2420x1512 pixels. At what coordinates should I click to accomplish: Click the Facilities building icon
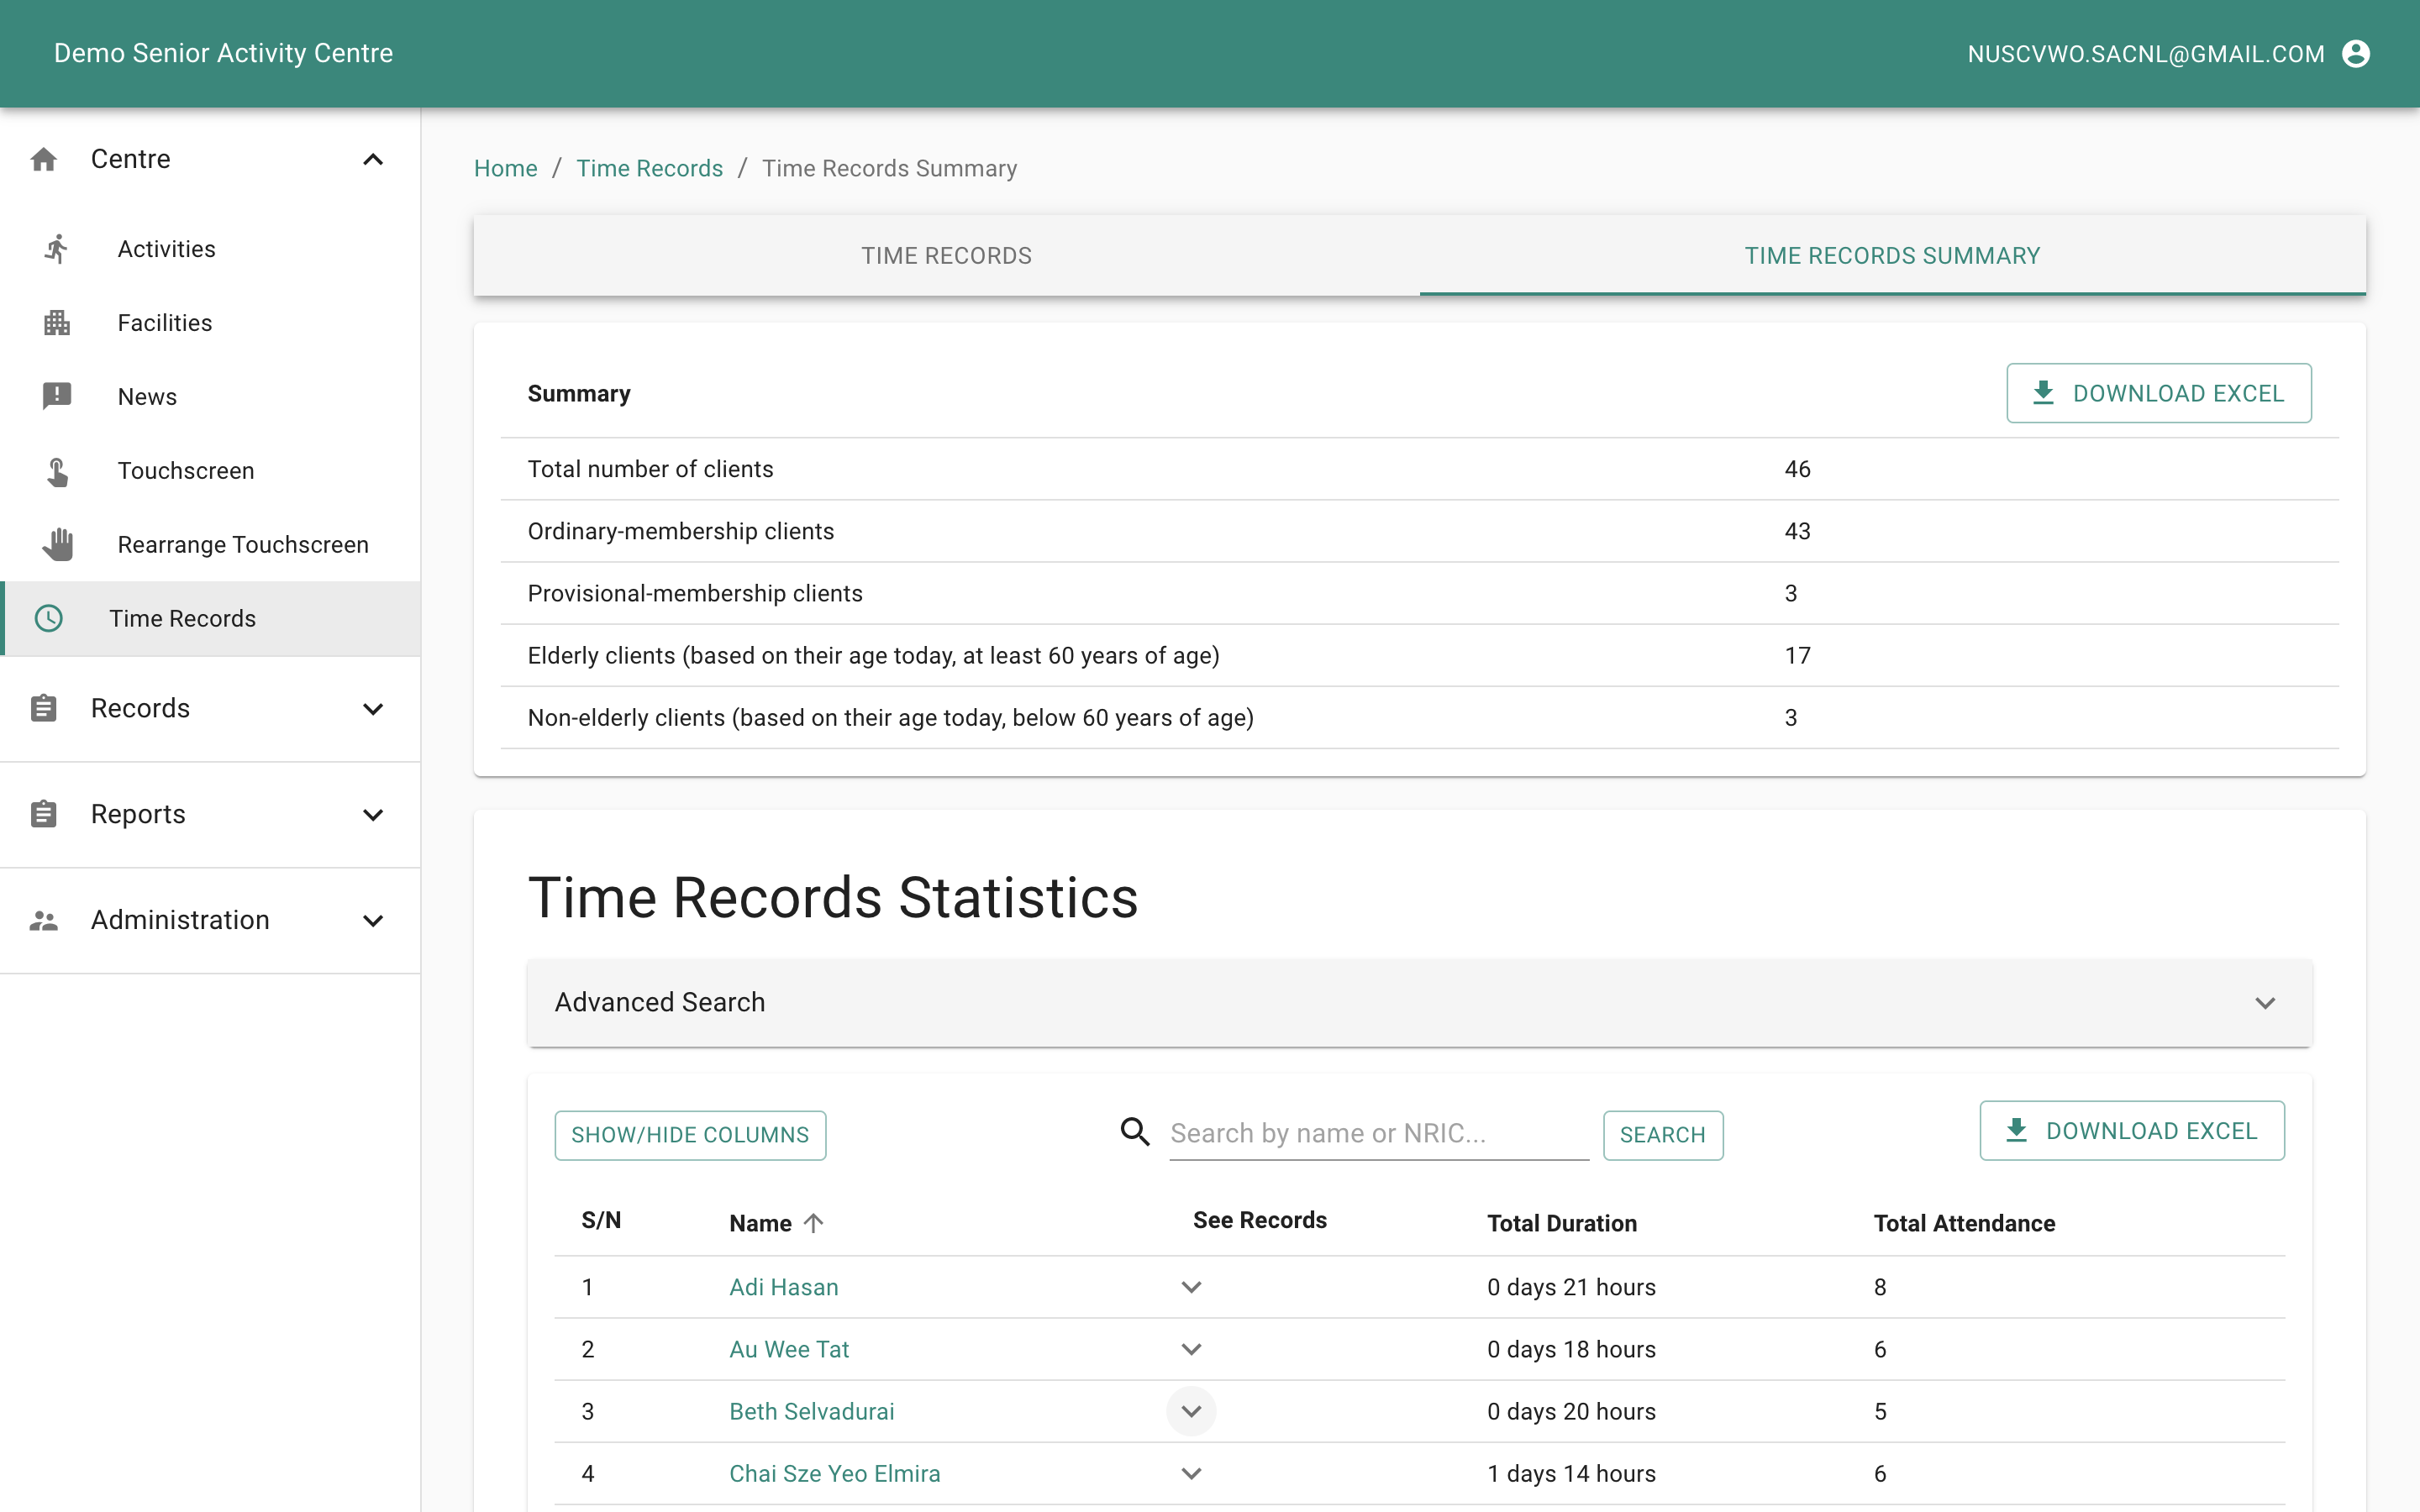[x=57, y=323]
